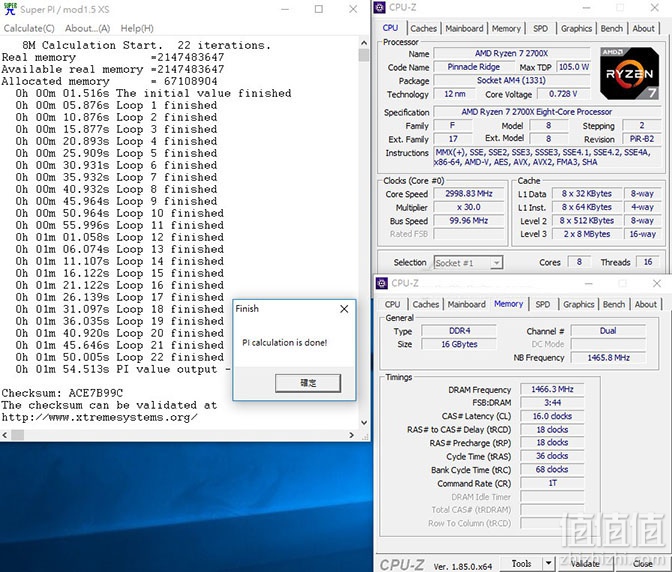Click the CPU-Z icon in upper window title bar
This screenshot has width=672, height=572.
pyautogui.click(x=379, y=7)
